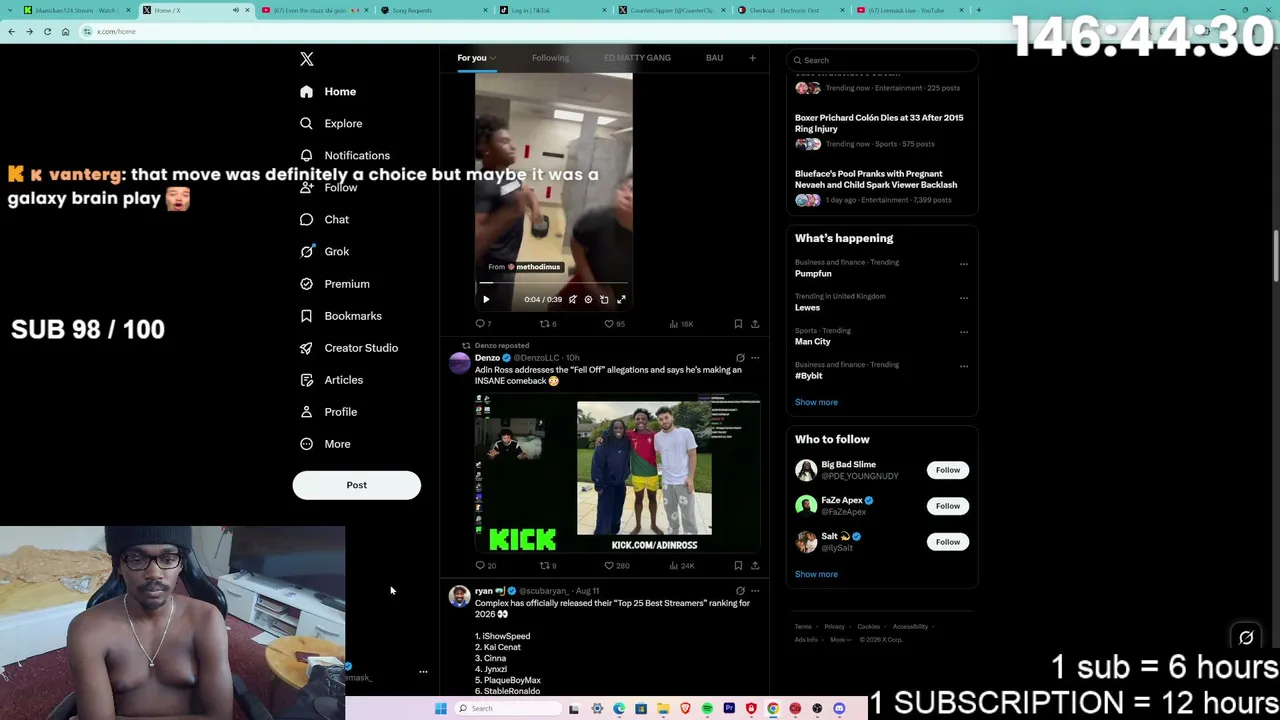
Task: Switch to the BAU tab
Action: pyautogui.click(x=714, y=58)
